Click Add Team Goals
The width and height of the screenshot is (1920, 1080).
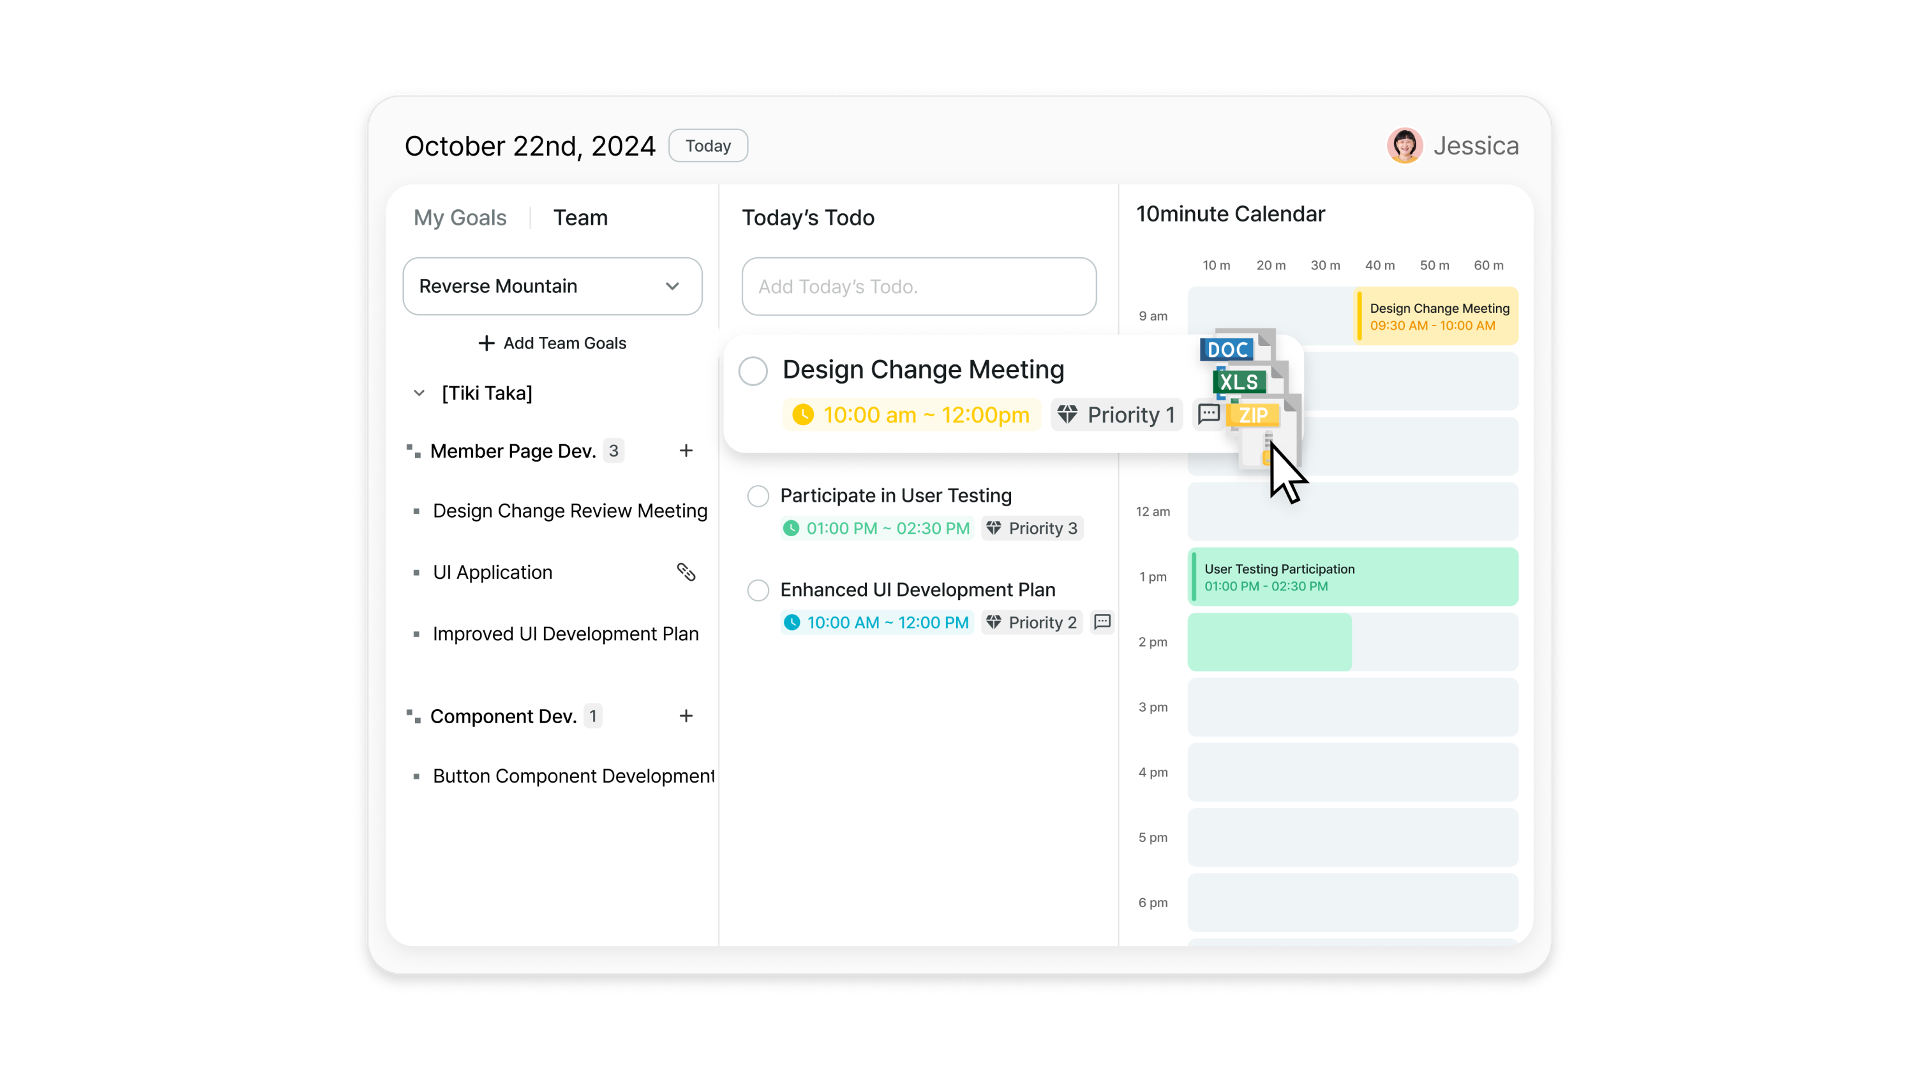tap(552, 343)
